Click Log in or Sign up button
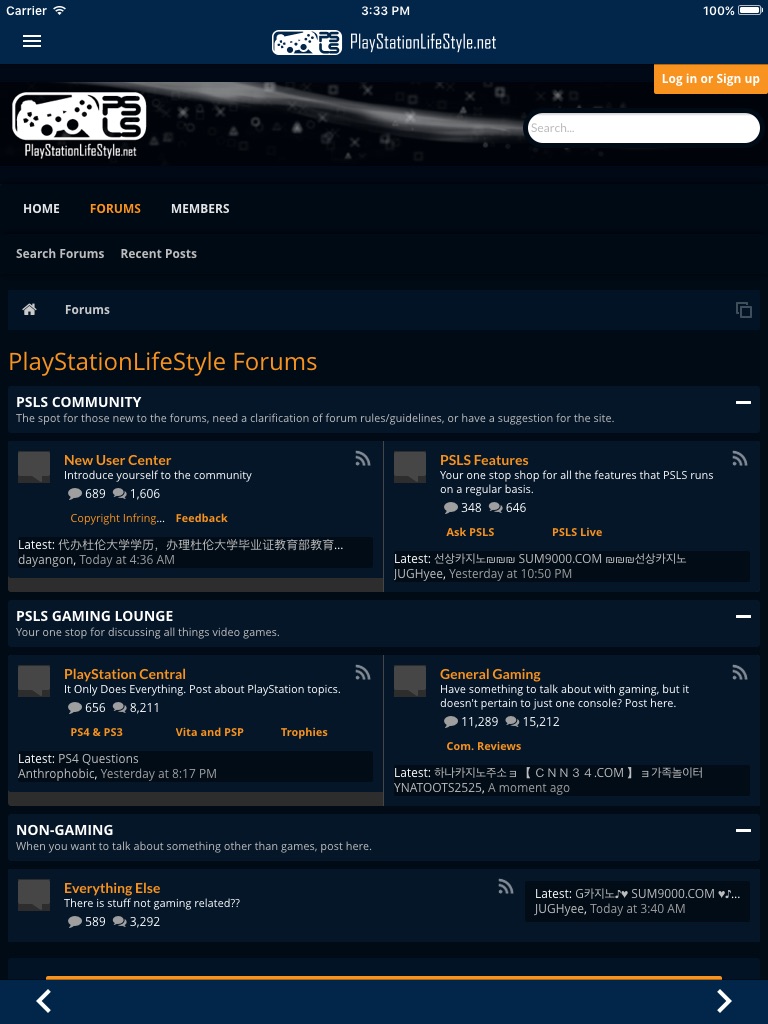The width and height of the screenshot is (768, 1024). [x=711, y=79]
